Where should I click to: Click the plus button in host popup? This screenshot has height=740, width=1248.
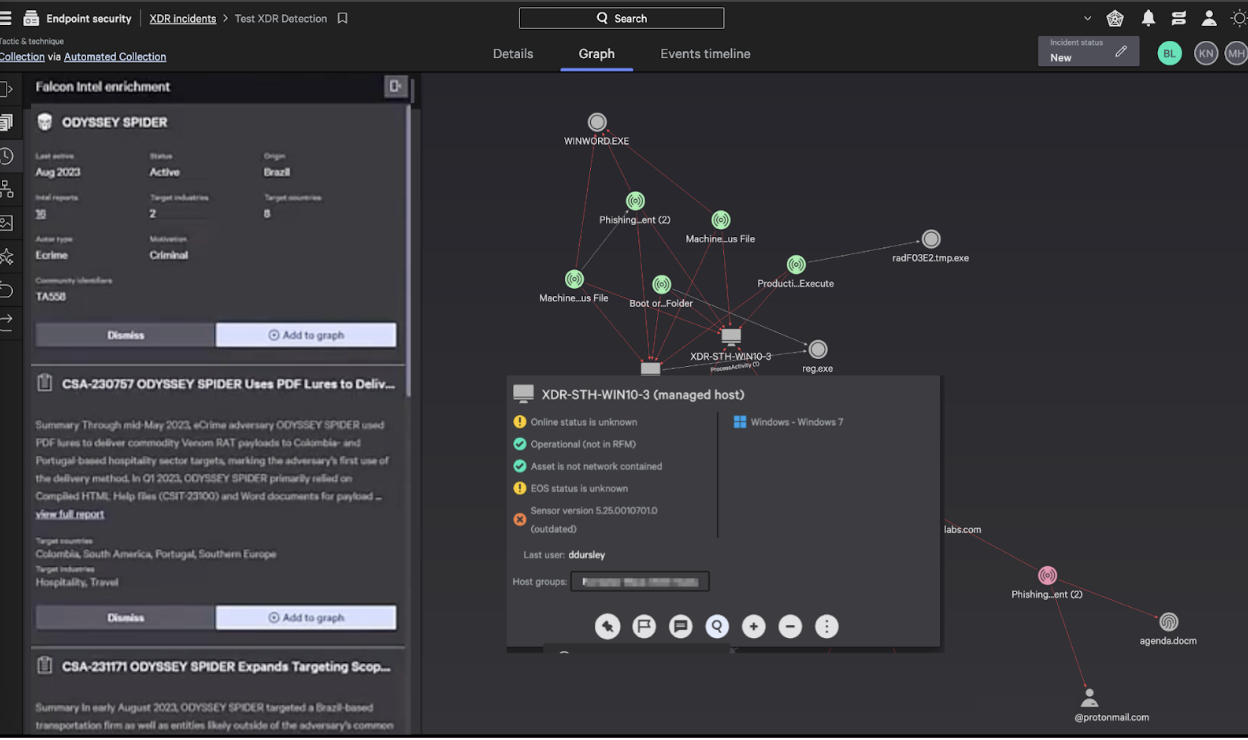(x=754, y=627)
